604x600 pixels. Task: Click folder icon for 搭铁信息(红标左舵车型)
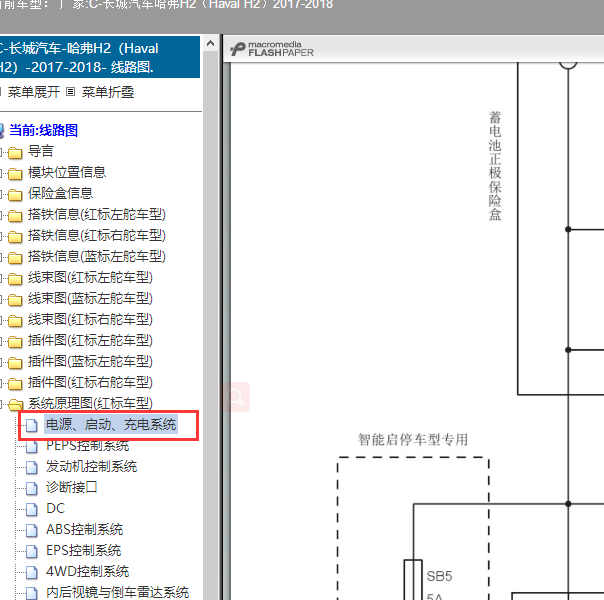click(x=15, y=216)
